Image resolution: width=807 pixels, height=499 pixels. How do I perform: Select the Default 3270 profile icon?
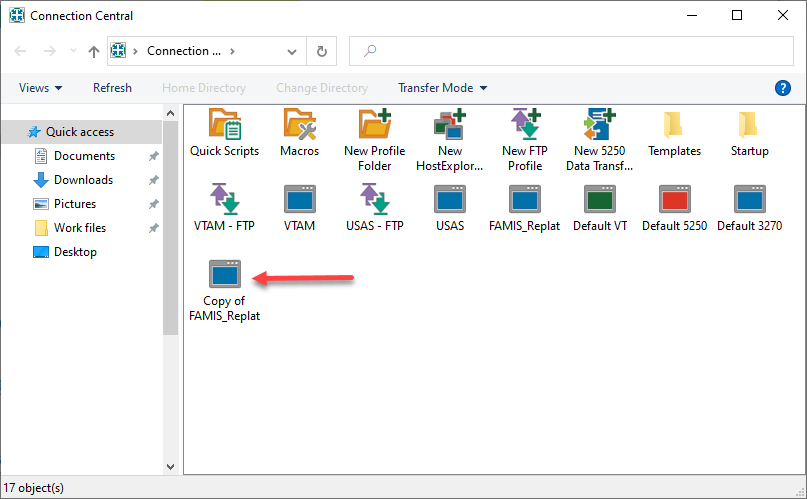(x=750, y=199)
